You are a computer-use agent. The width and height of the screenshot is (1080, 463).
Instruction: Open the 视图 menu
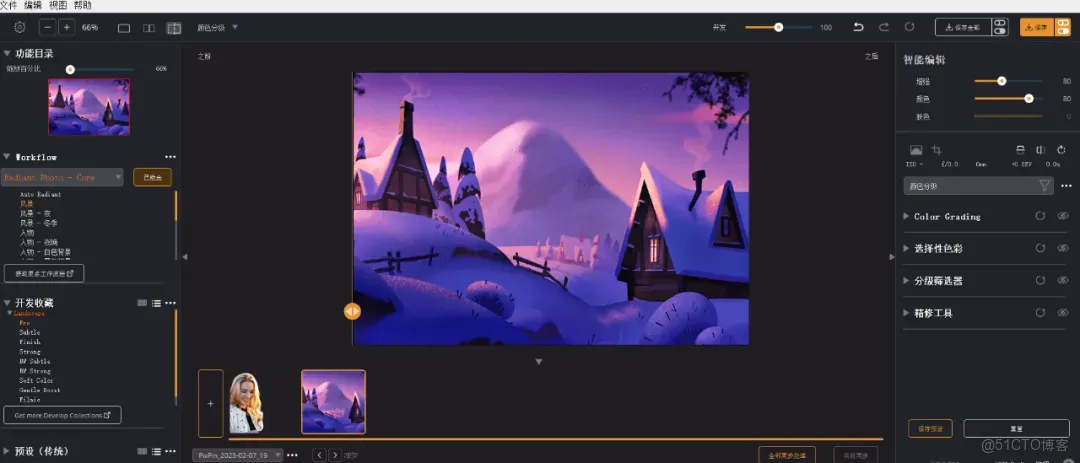pyautogui.click(x=58, y=6)
